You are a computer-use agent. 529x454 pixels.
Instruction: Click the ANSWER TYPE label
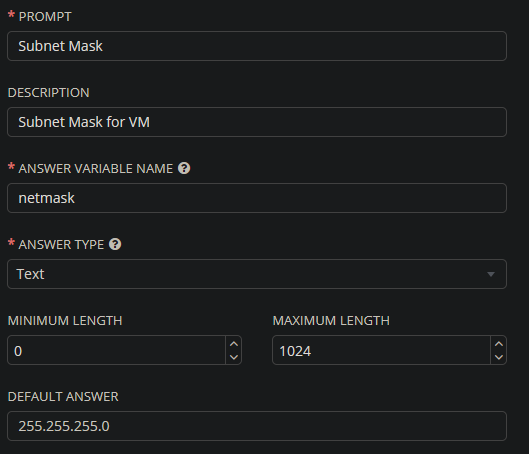click(x=61, y=245)
